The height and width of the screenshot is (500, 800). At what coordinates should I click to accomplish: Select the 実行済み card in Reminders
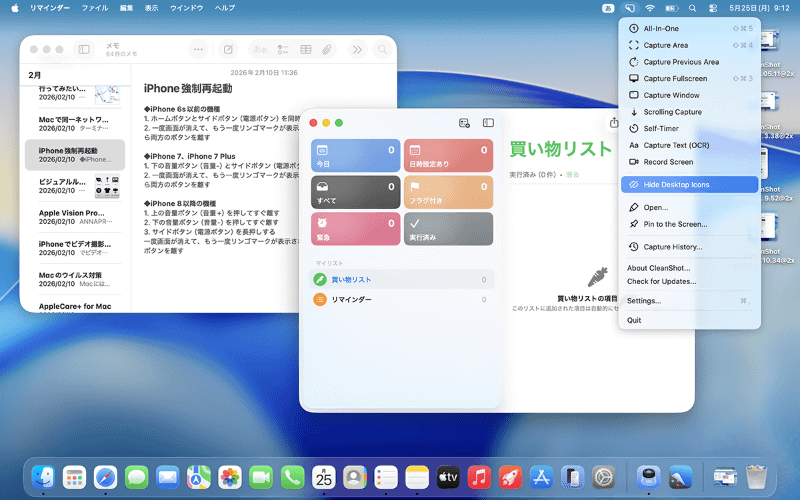coord(448,229)
